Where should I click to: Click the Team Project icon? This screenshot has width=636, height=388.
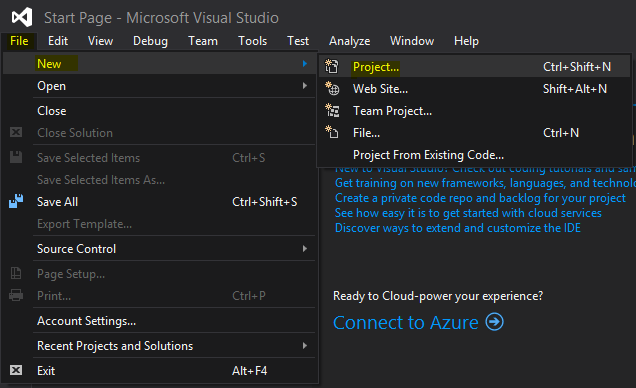pos(332,110)
